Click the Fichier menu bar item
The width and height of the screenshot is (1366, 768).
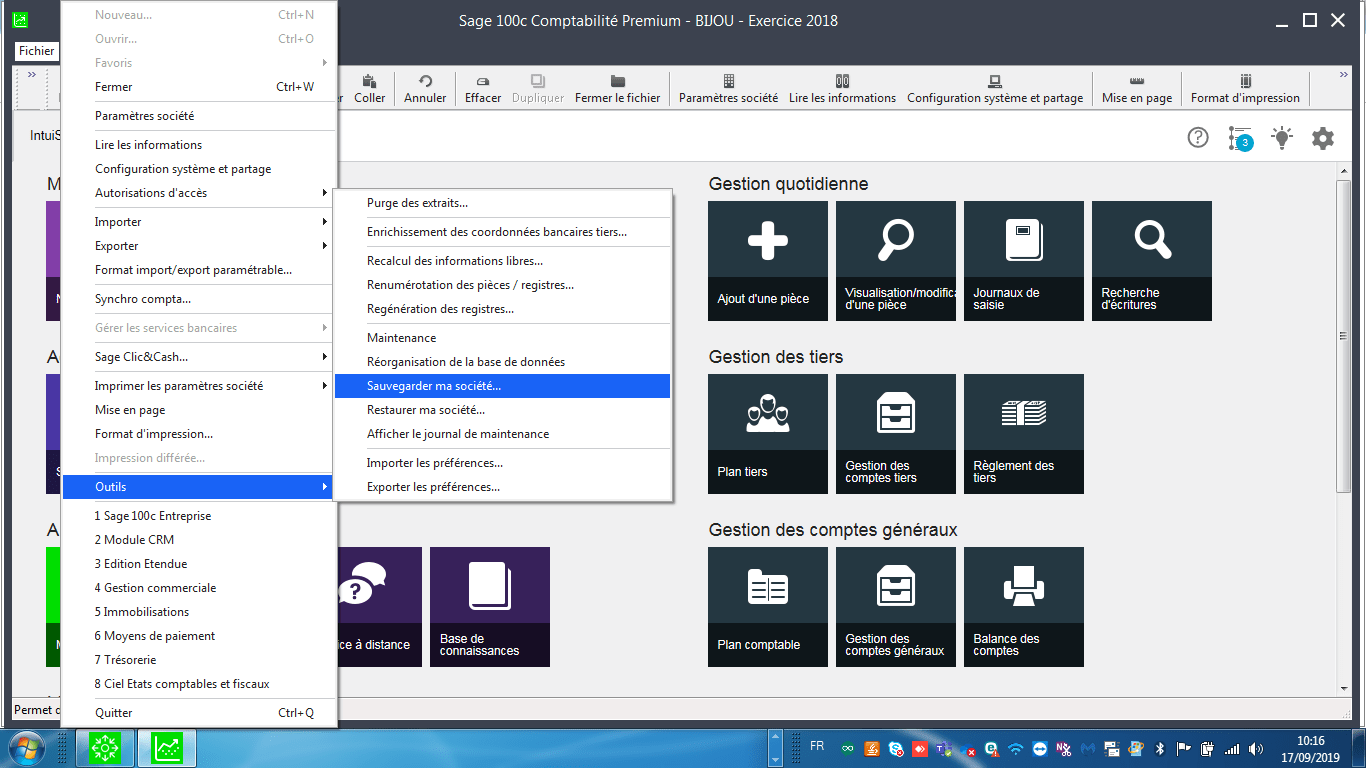click(x=37, y=51)
